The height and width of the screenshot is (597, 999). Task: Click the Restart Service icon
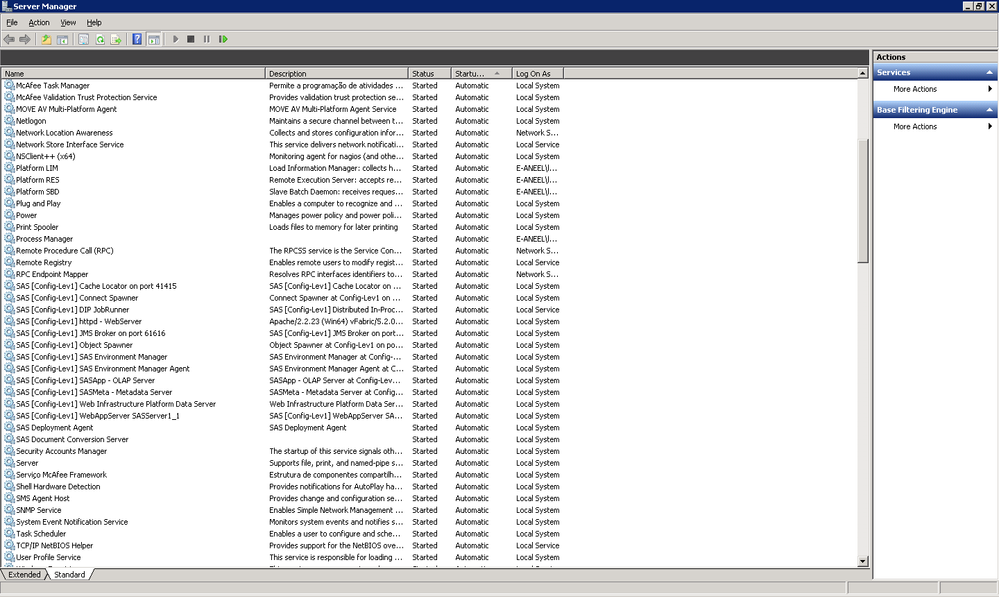tap(223, 40)
